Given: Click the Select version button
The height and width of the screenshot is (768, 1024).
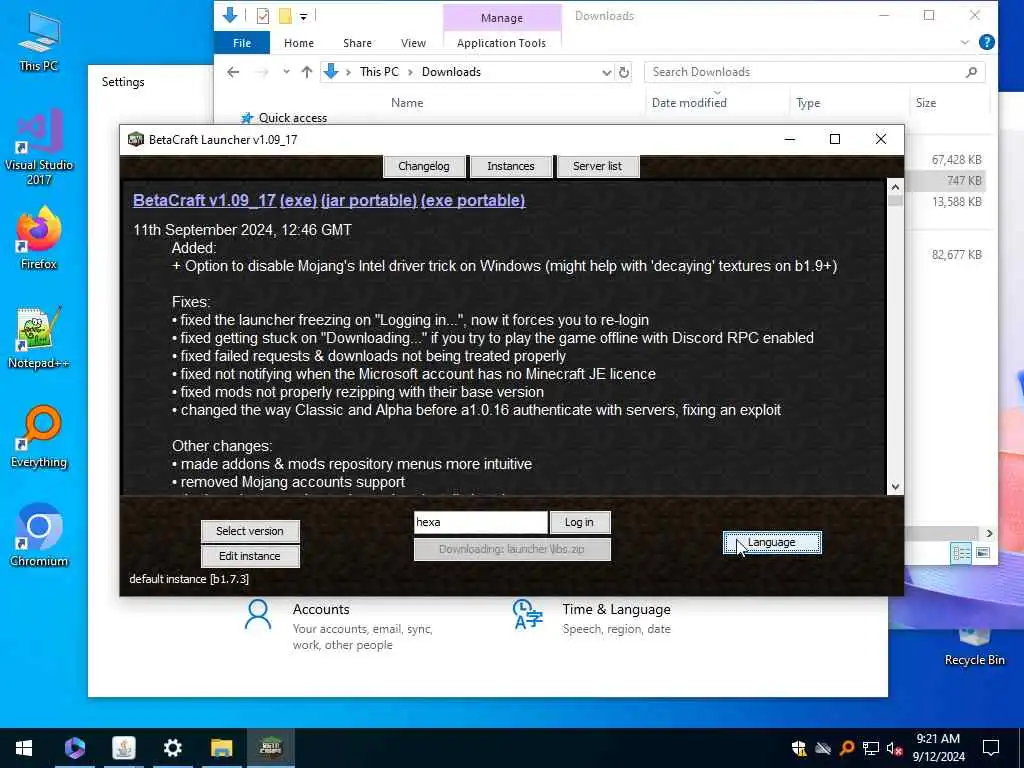Looking at the screenshot, I should (250, 531).
